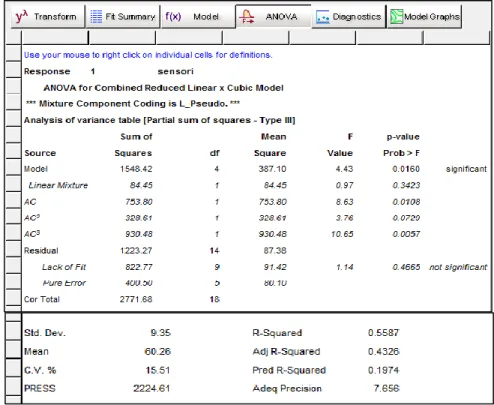494x405 pixels.
Task: Click the Std. Dev. value 9.35
Action: click(x=160, y=333)
